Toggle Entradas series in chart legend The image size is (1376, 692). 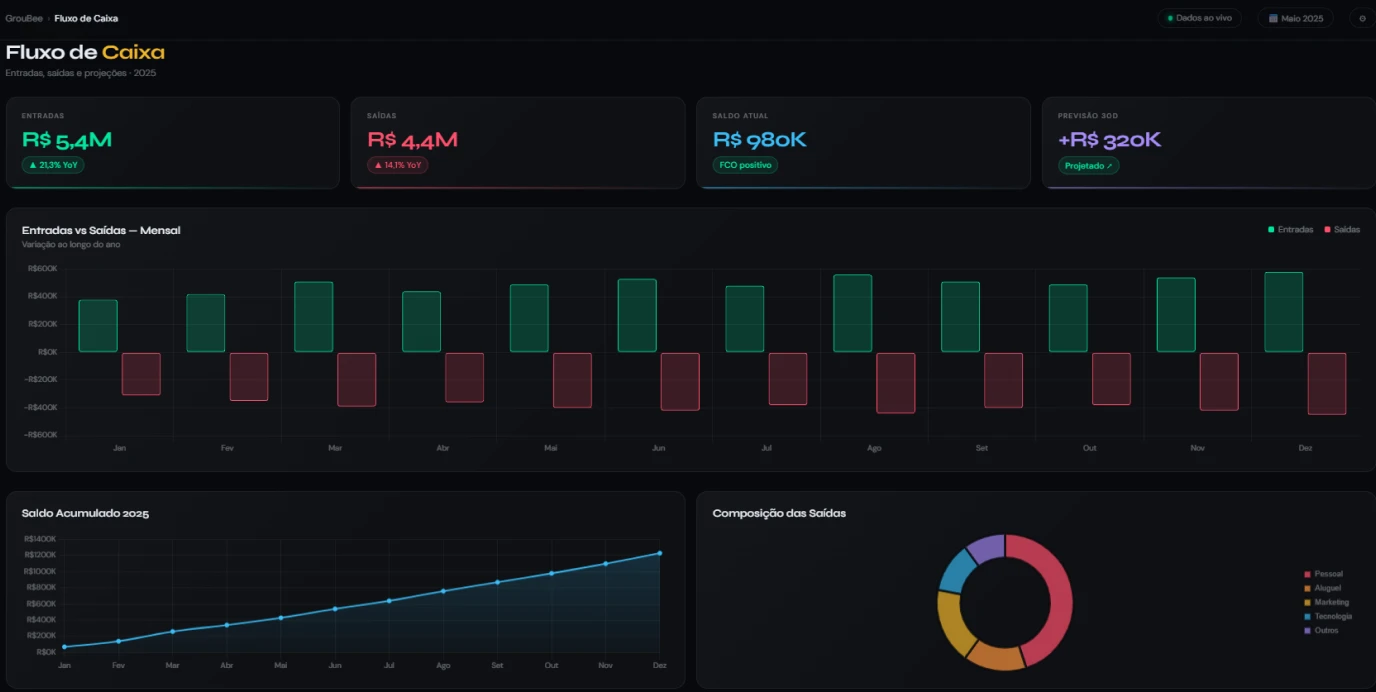click(x=1291, y=230)
